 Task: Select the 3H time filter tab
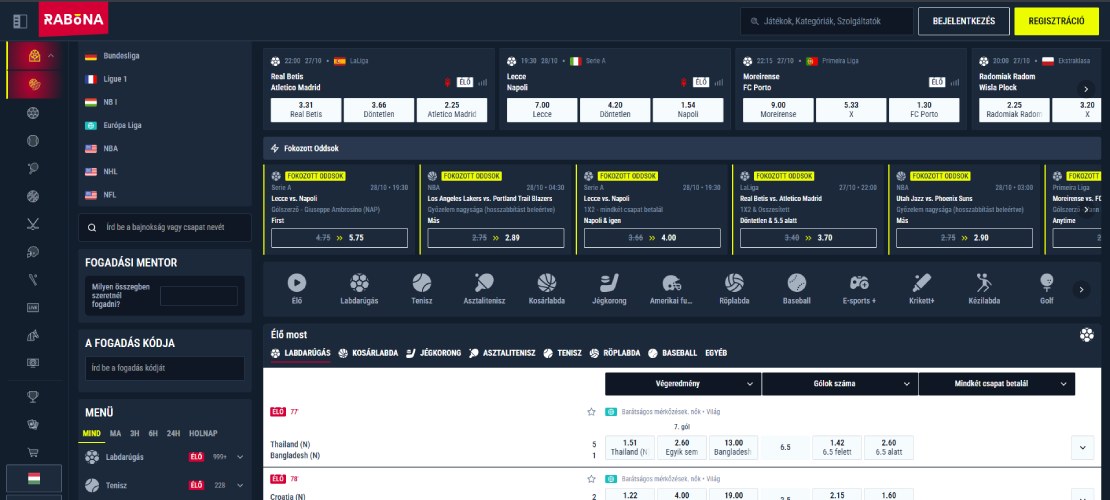pyautogui.click(x=135, y=433)
